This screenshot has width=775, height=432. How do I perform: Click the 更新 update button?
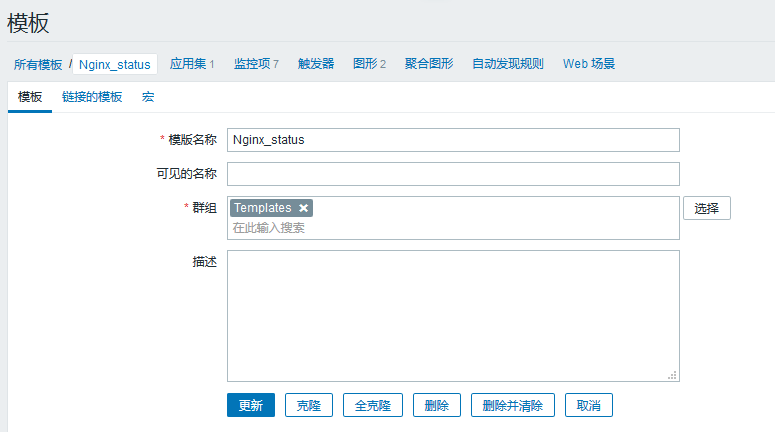pyautogui.click(x=250, y=405)
